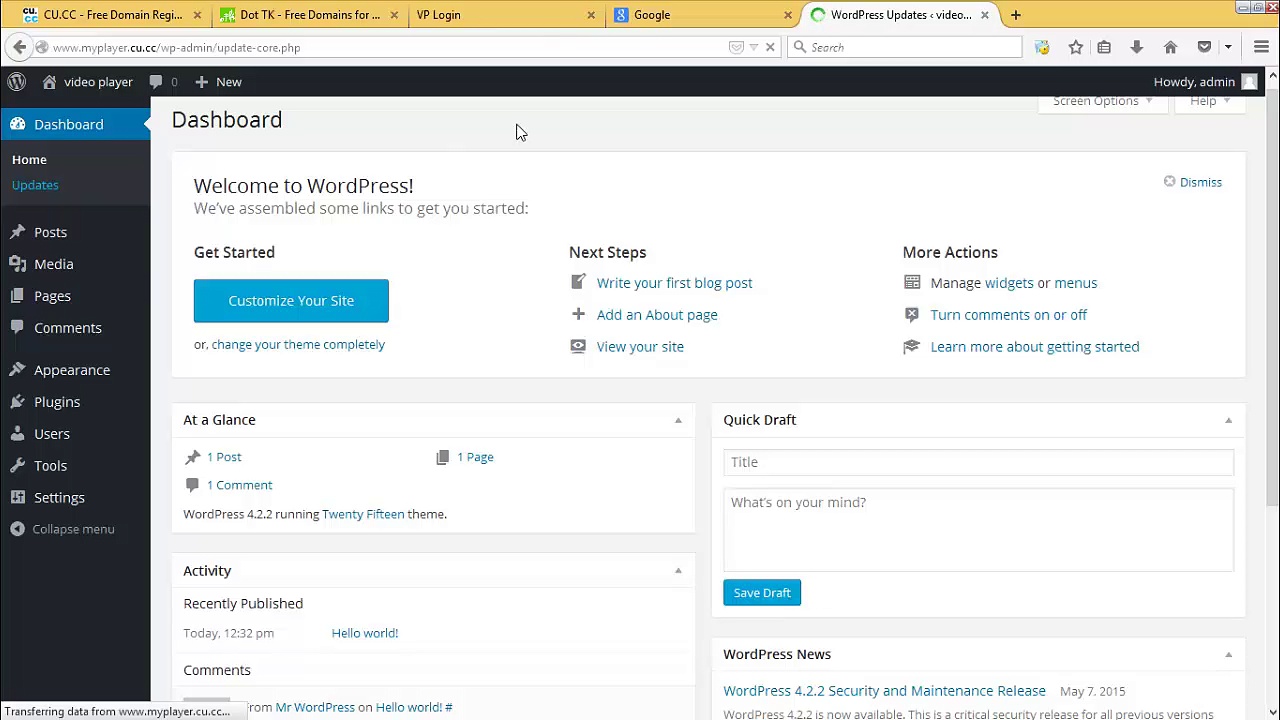Click Turn comments on or off
The image size is (1280, 720).
[x=1008, y=315]
